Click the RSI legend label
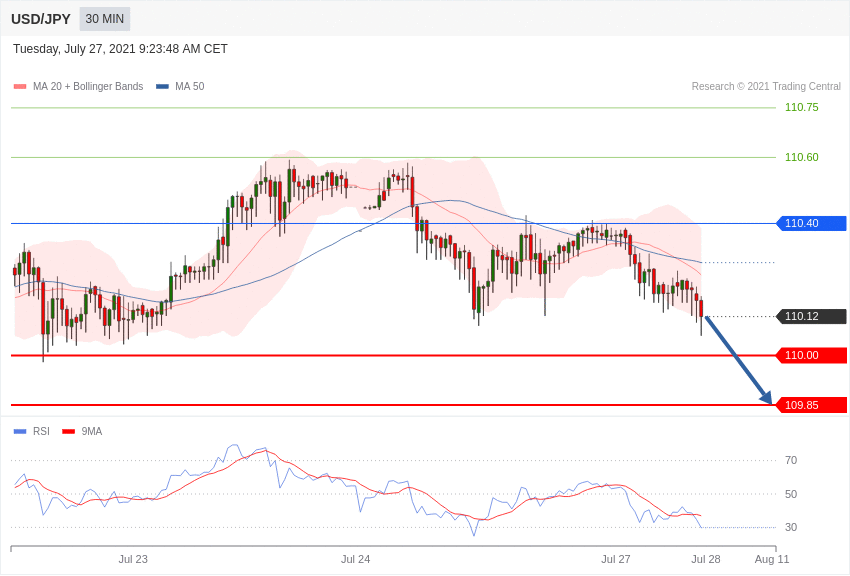The image size is (850, 576). click(x=41, y=431)
